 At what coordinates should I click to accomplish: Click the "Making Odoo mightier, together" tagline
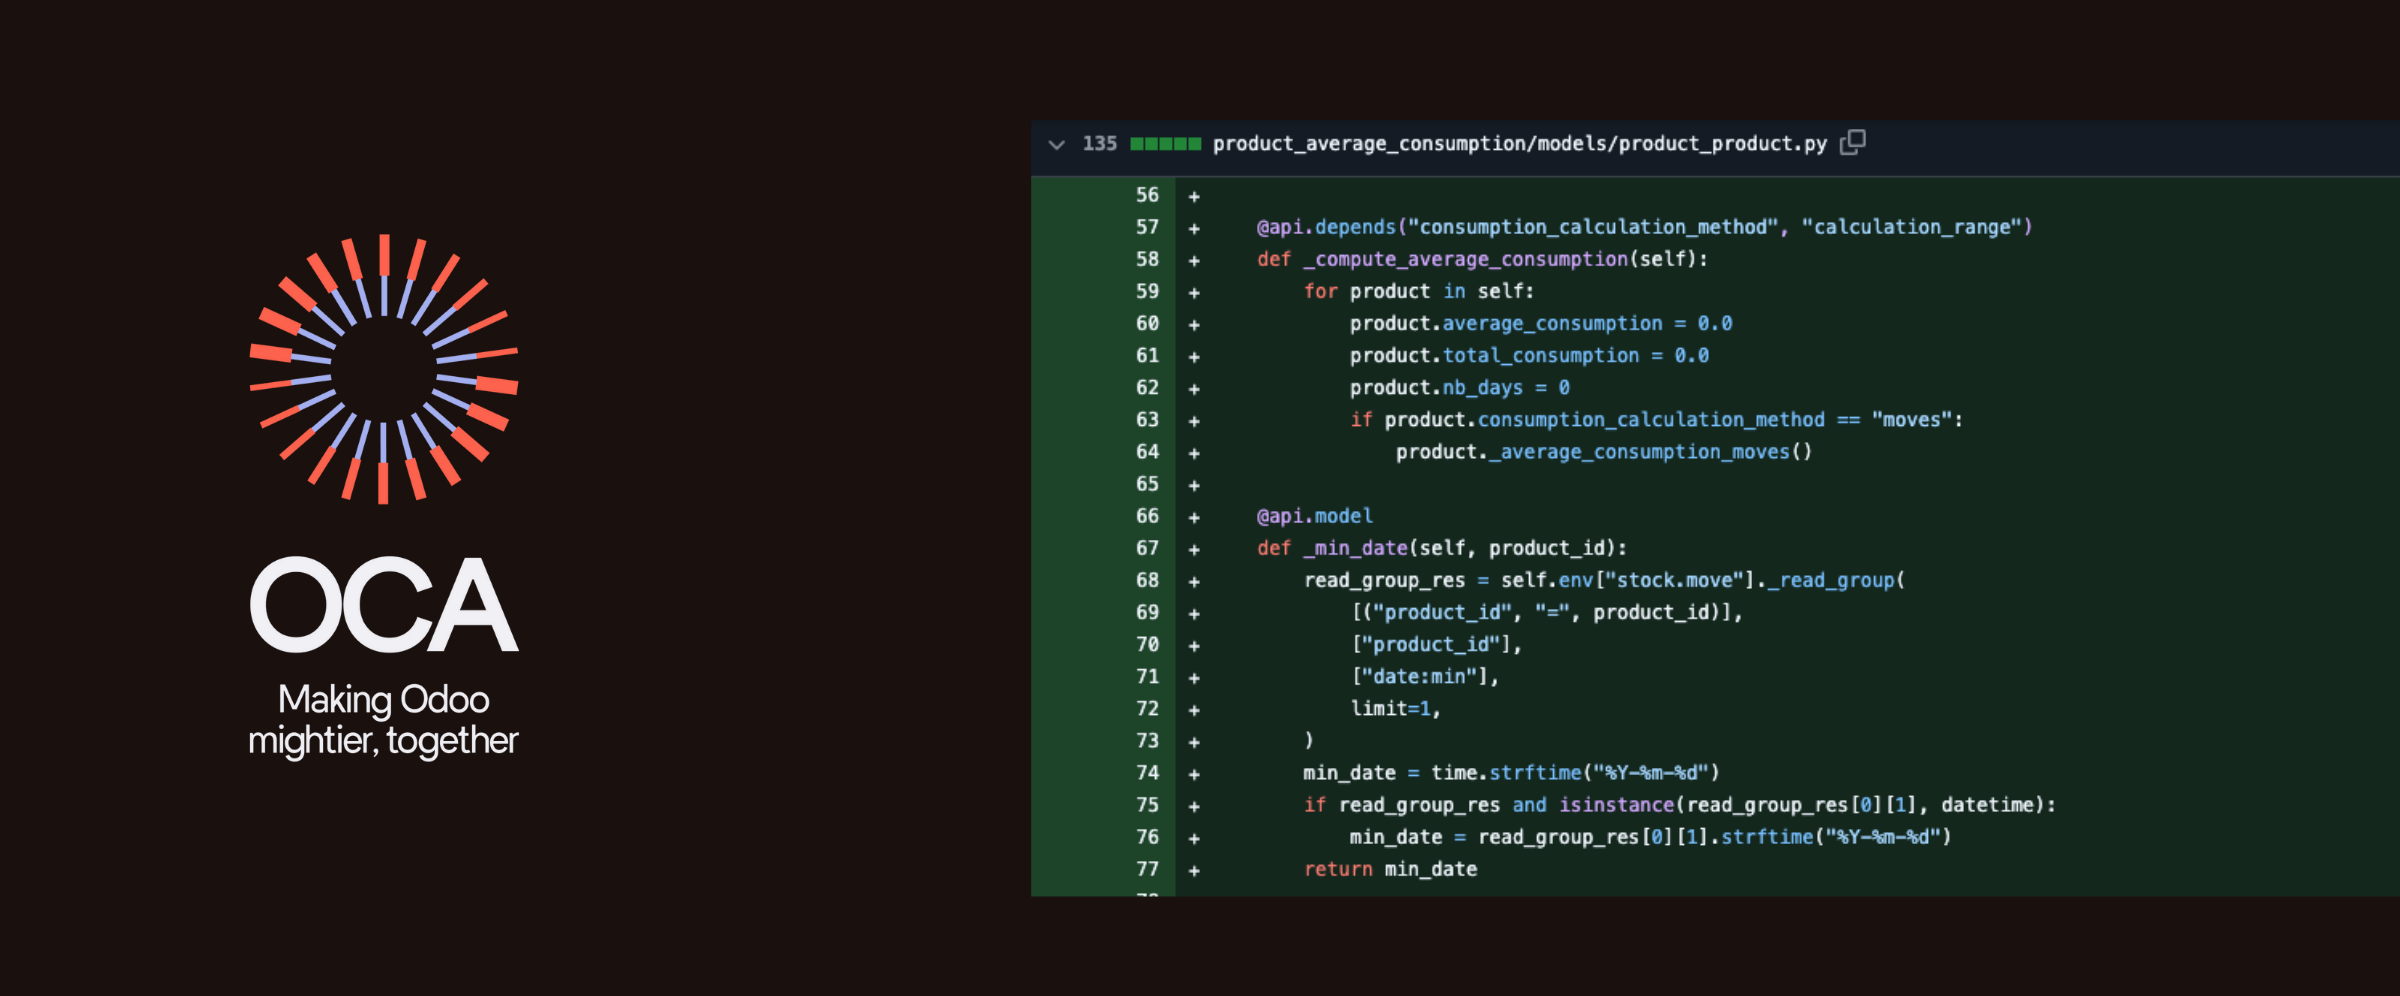(x=384, y=720)
